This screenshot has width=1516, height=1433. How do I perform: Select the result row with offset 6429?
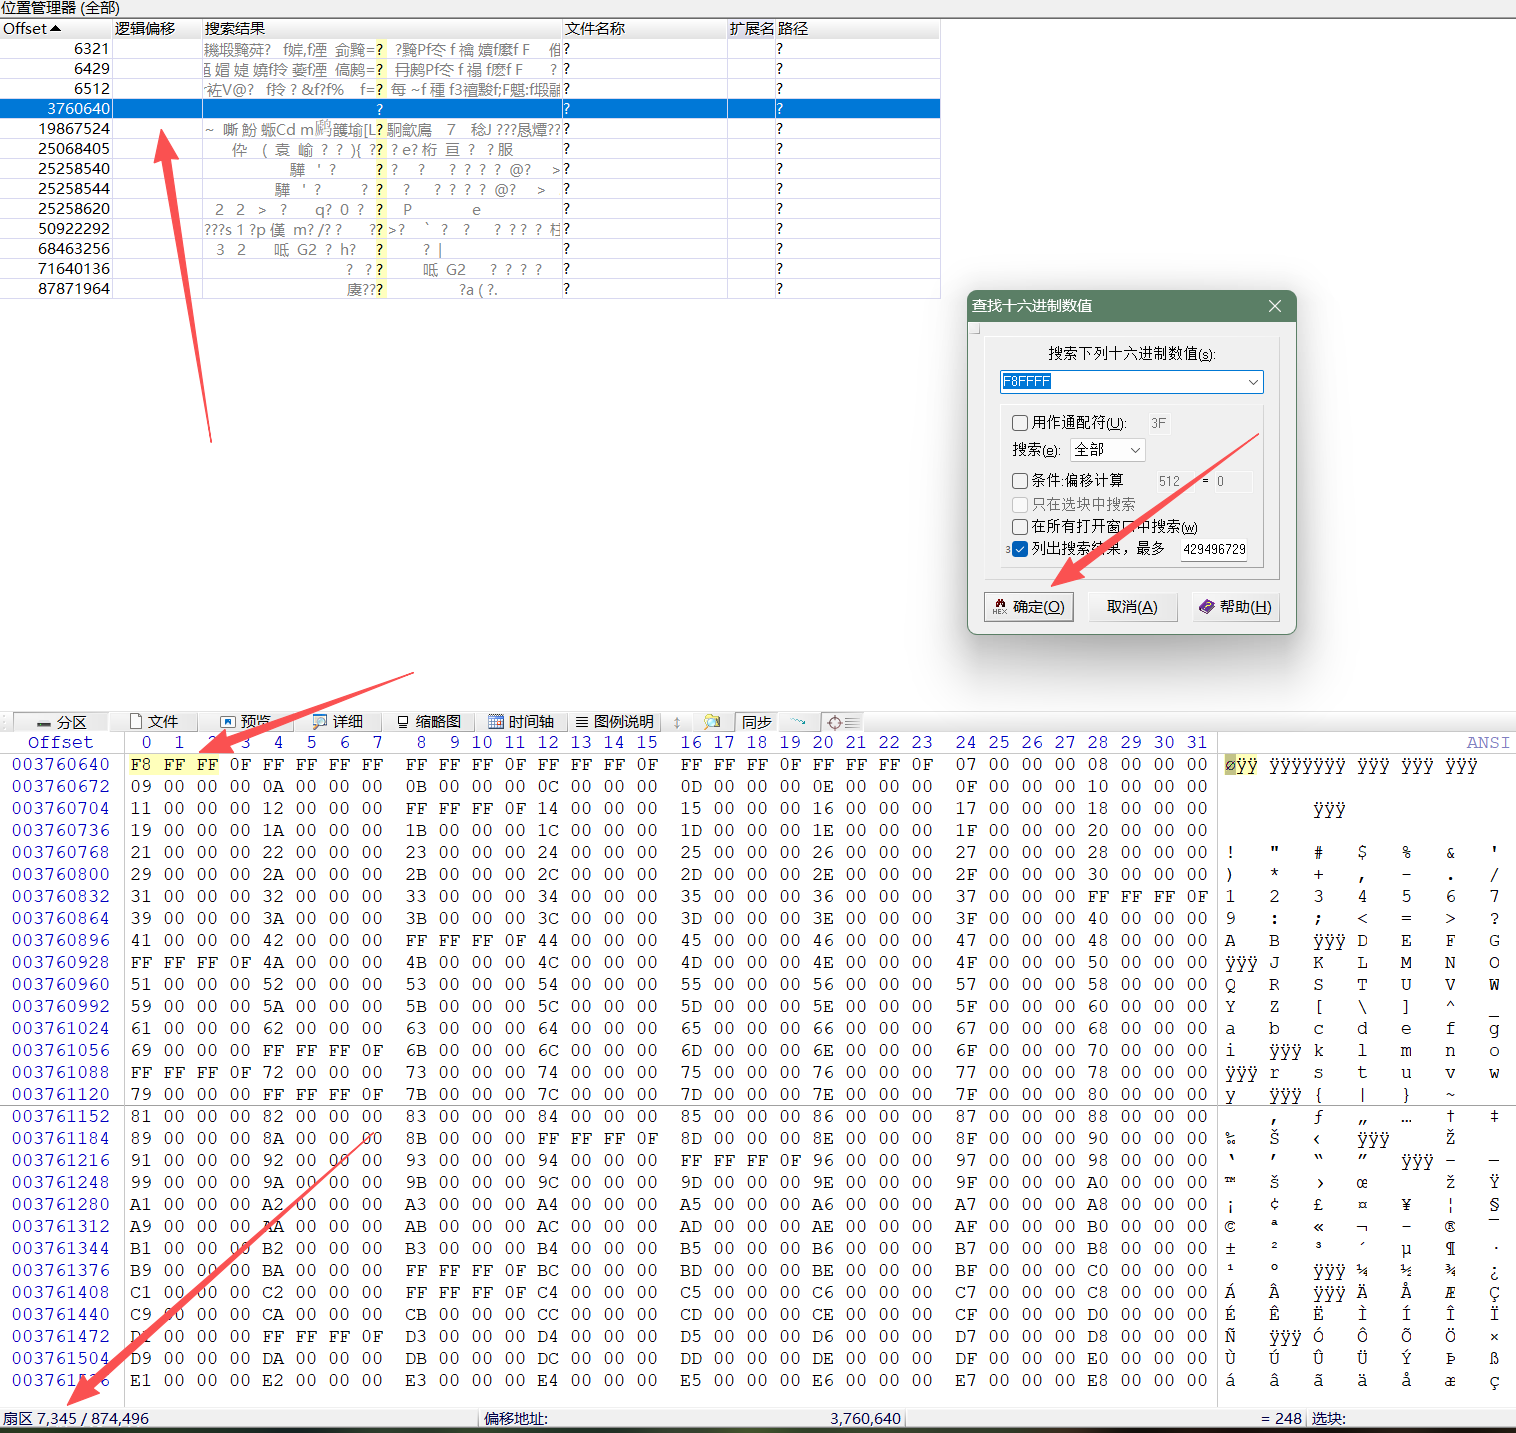[470, 69]
